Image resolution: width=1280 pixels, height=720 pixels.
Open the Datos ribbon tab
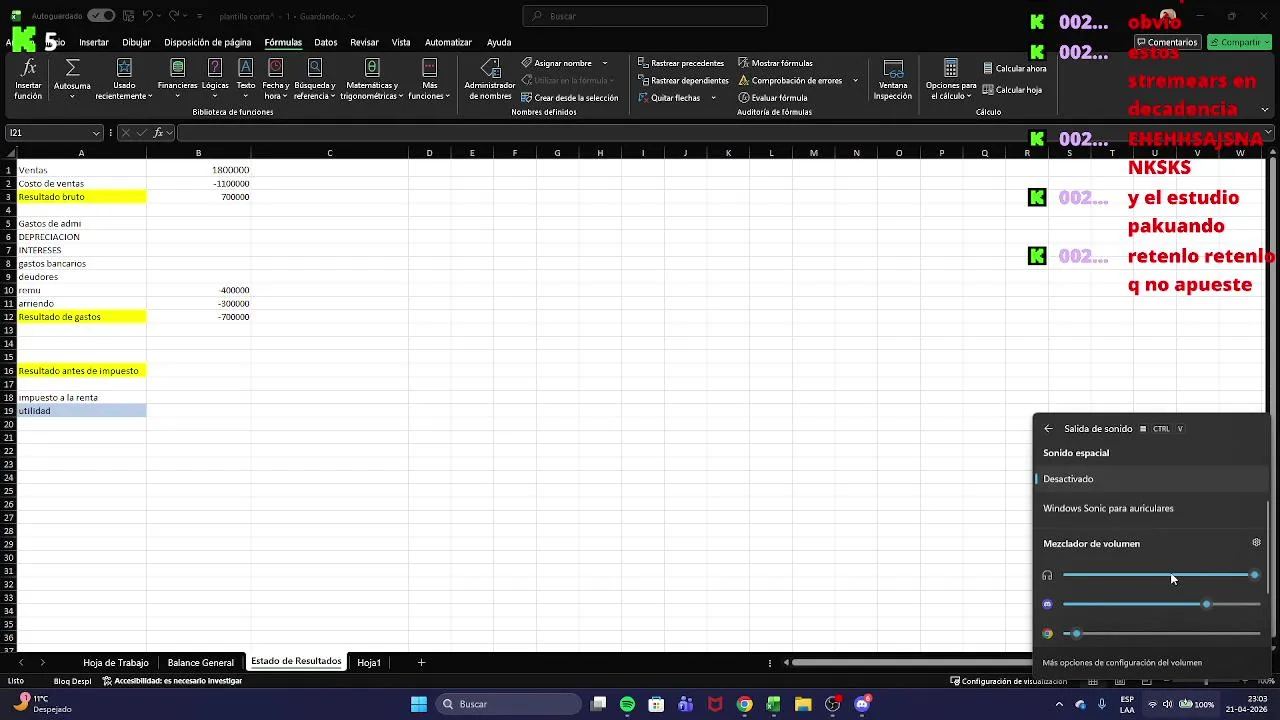[326, 42]
